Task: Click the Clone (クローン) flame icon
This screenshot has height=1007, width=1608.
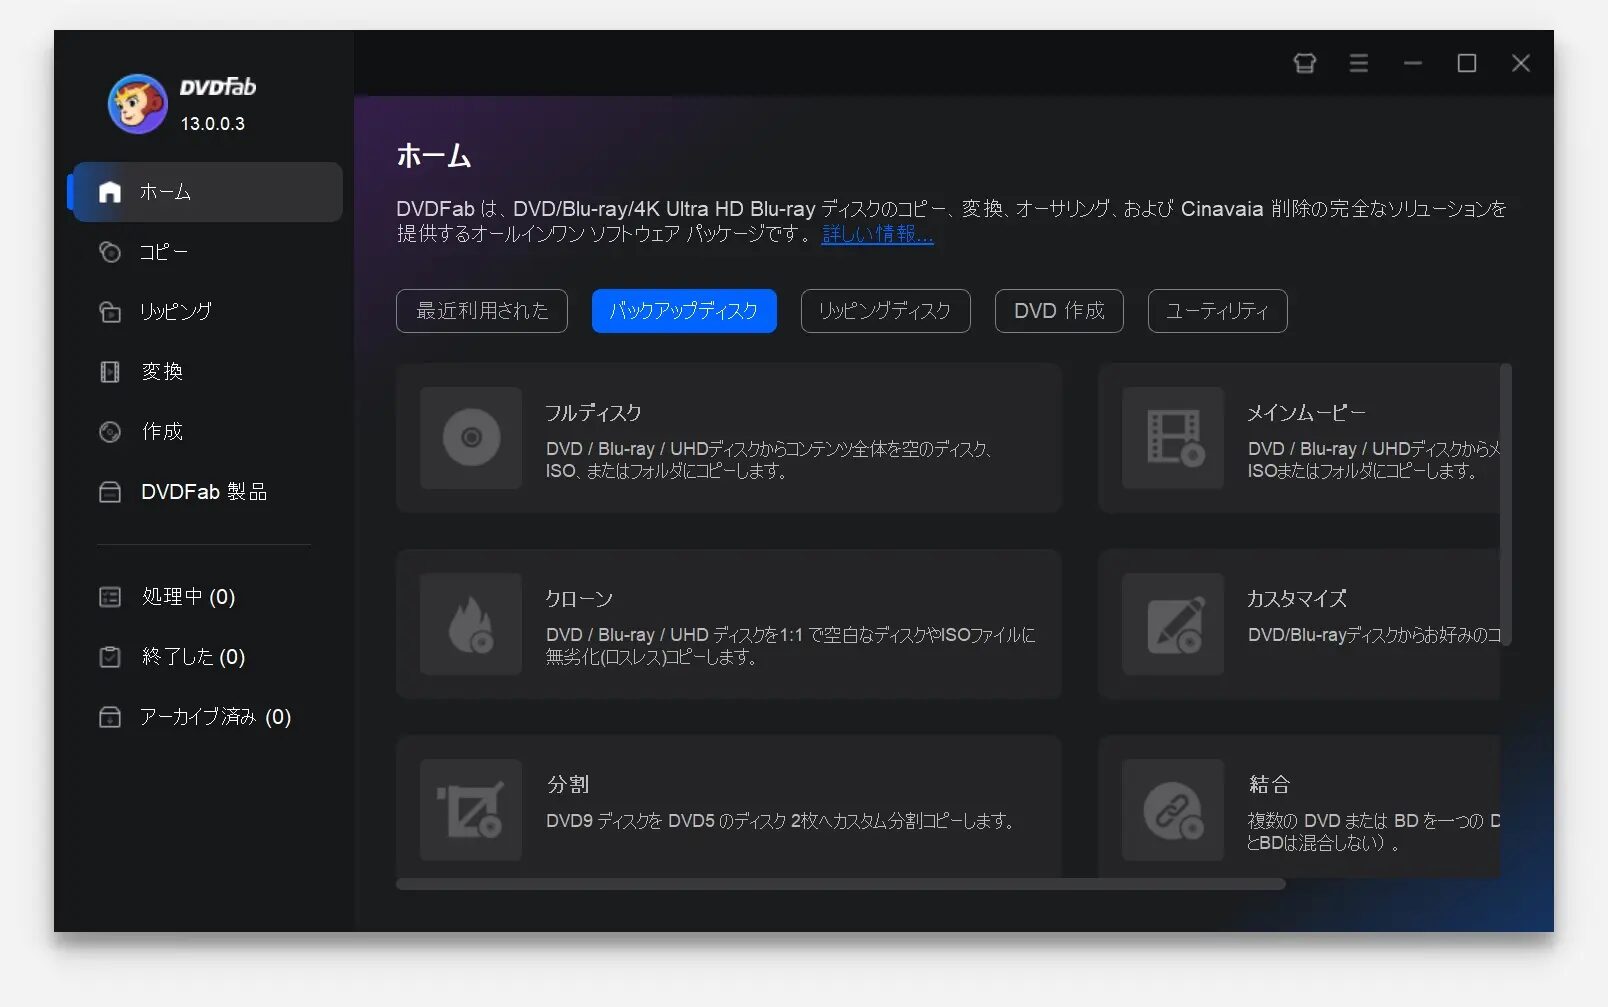Action: click(x=471, y=624)
